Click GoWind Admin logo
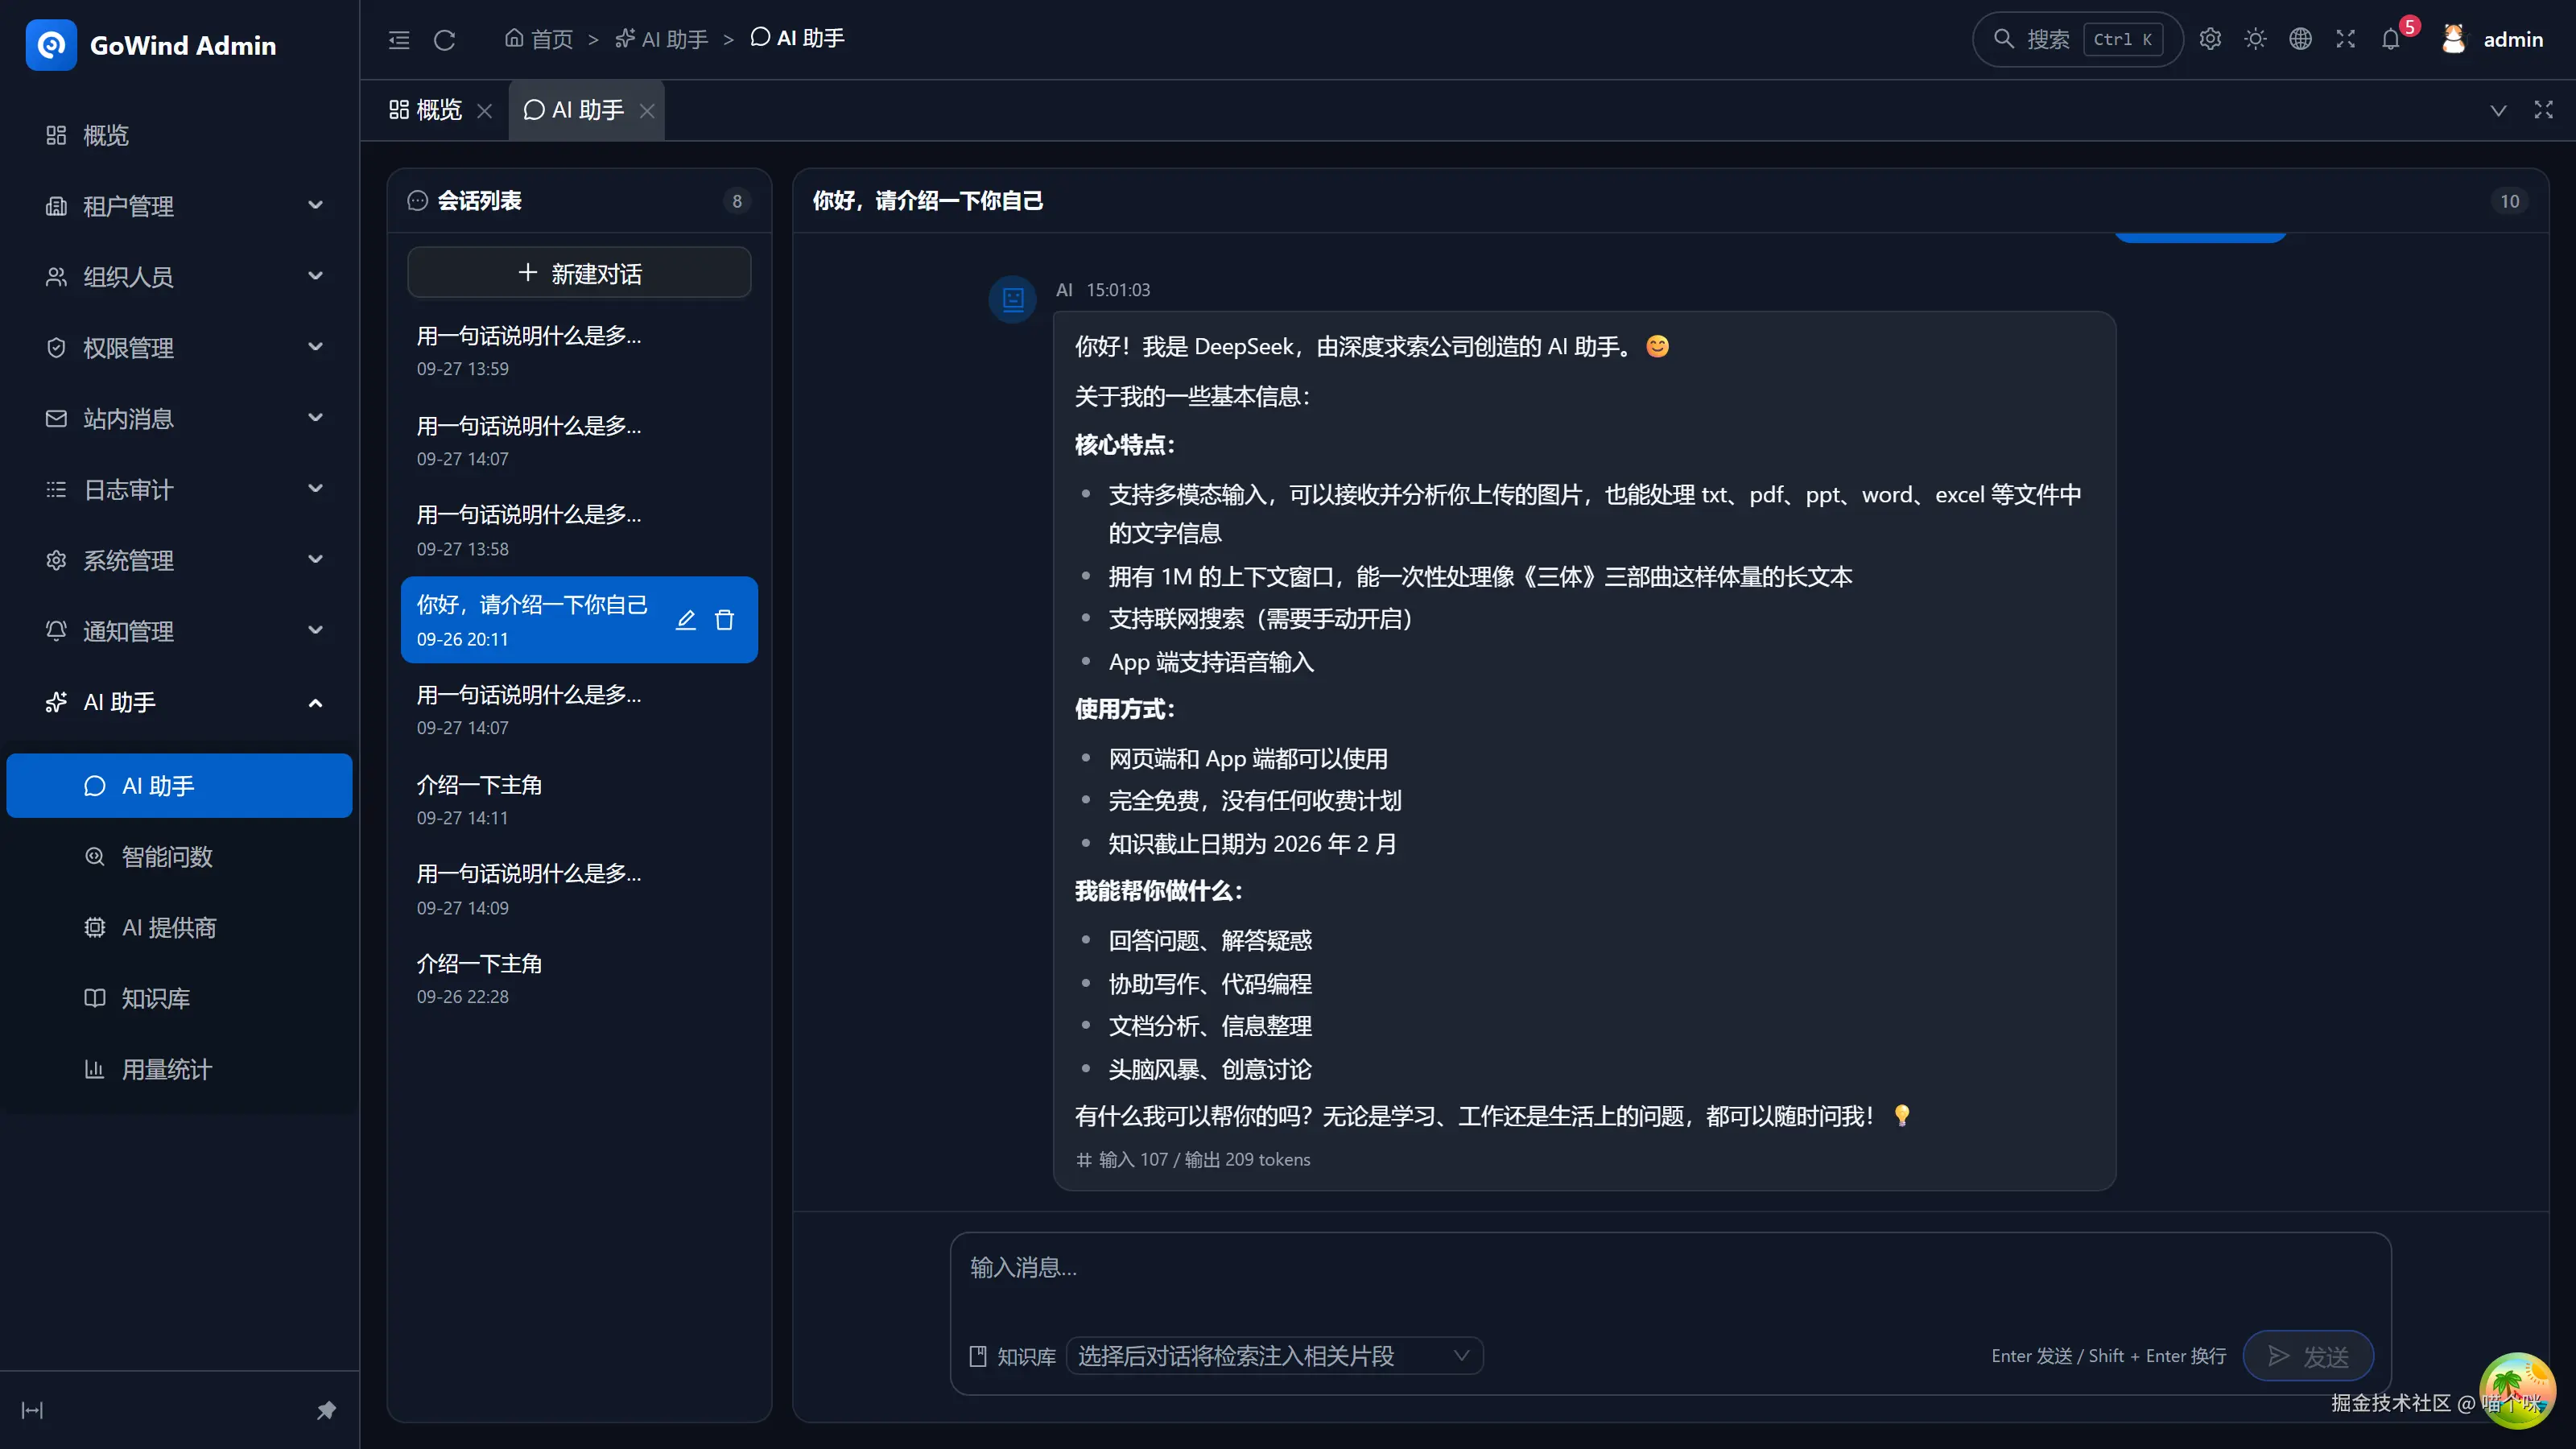The image size is (2576, 1449). point(152,45)
